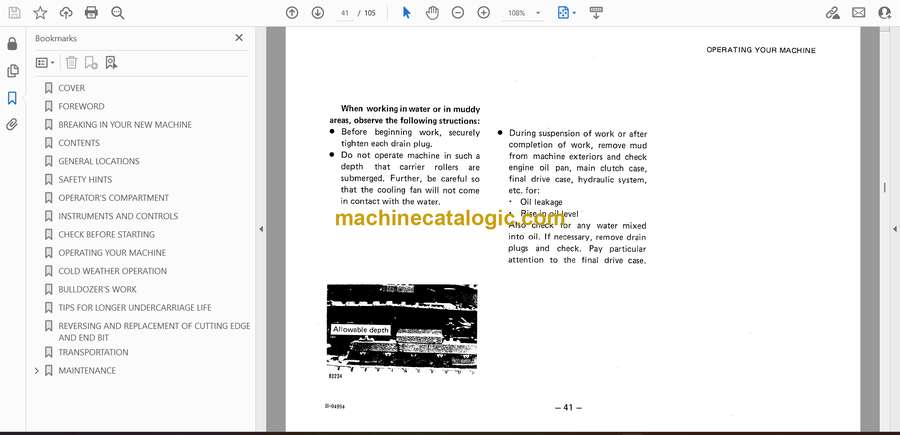Open the bookmark options menu dropdown
The image size is (900, 435).
(45, 63)
